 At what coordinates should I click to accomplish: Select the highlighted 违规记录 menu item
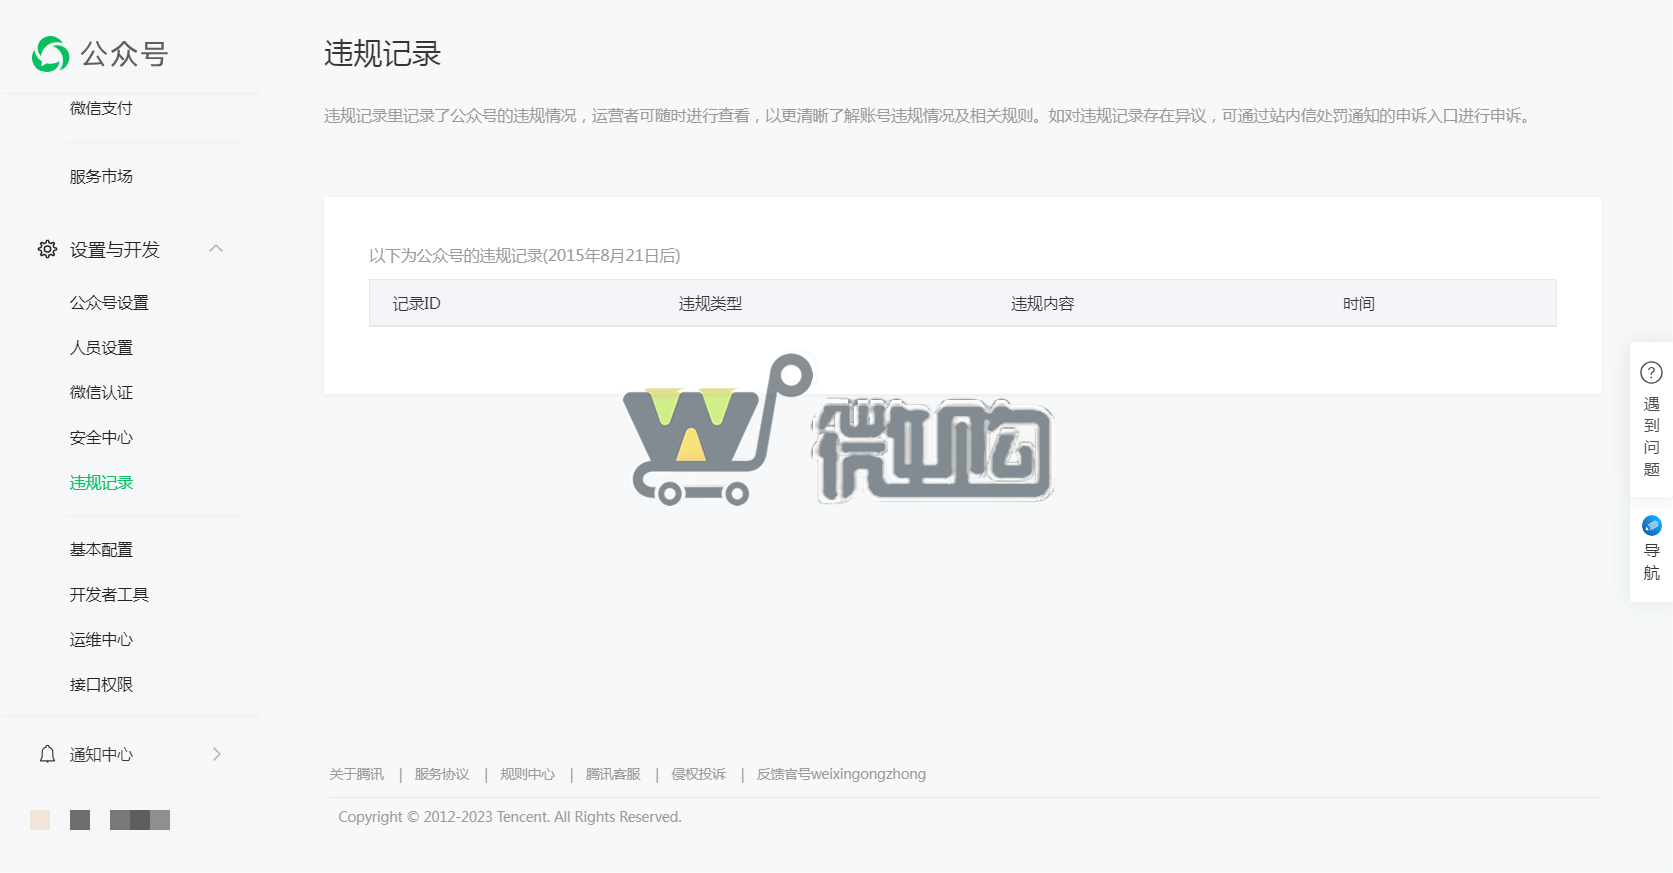click(x=101, y=482)
